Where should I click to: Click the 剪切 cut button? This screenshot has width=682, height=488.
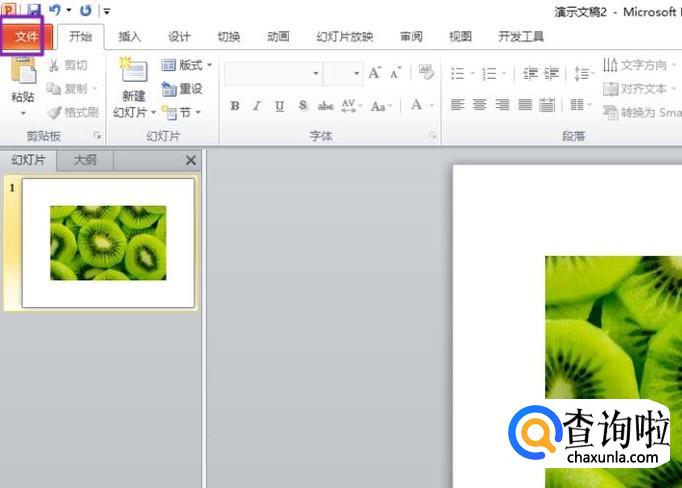[x=68, y=65]
